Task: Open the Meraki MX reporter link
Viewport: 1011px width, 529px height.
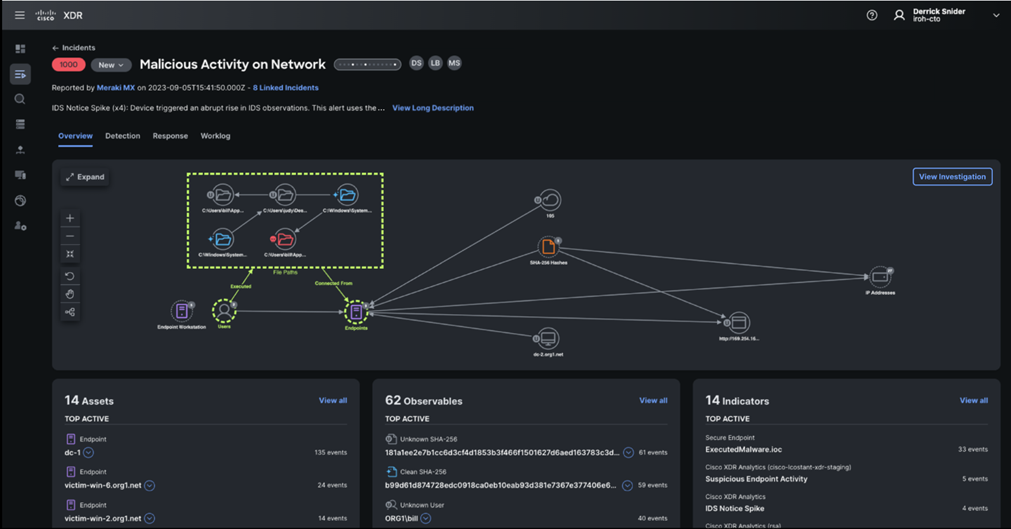Action: pos(115,88)
